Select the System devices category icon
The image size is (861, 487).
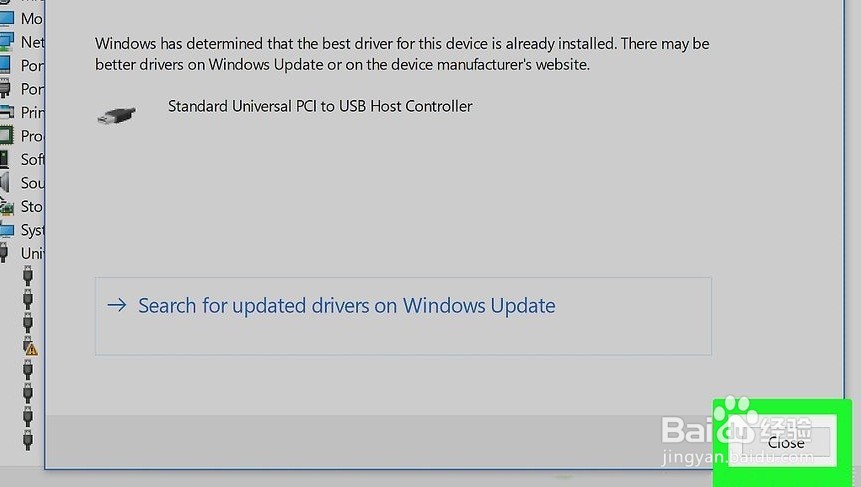(x=8, y=230)
